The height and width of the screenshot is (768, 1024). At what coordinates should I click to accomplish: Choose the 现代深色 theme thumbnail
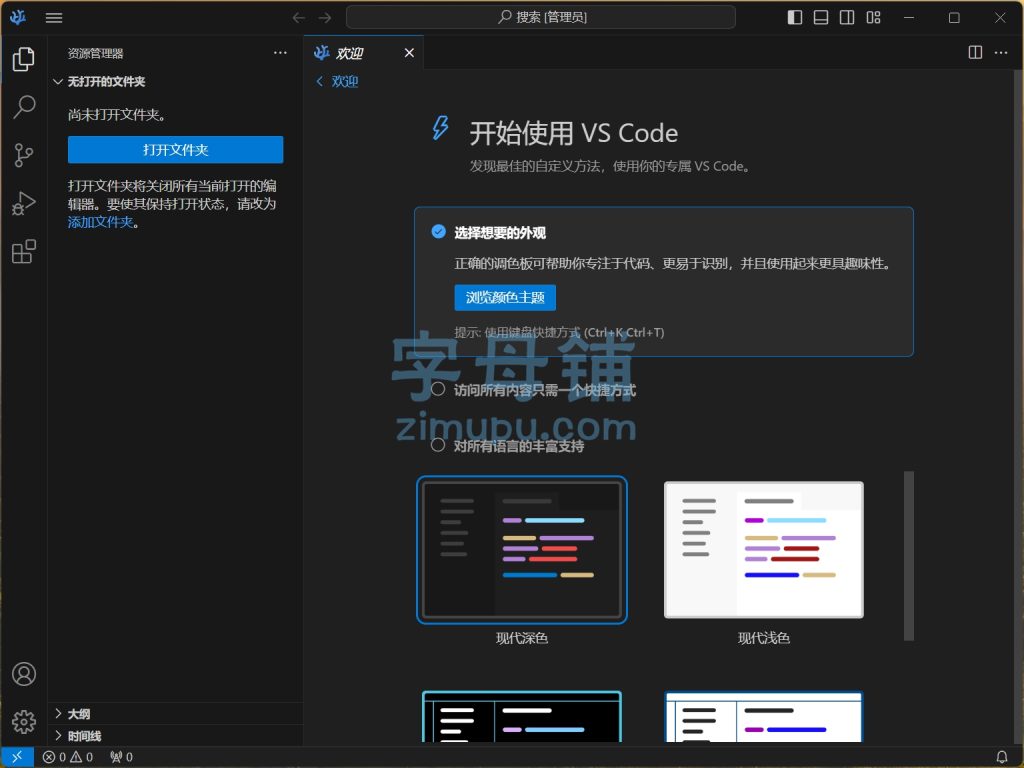pos(522,549)
